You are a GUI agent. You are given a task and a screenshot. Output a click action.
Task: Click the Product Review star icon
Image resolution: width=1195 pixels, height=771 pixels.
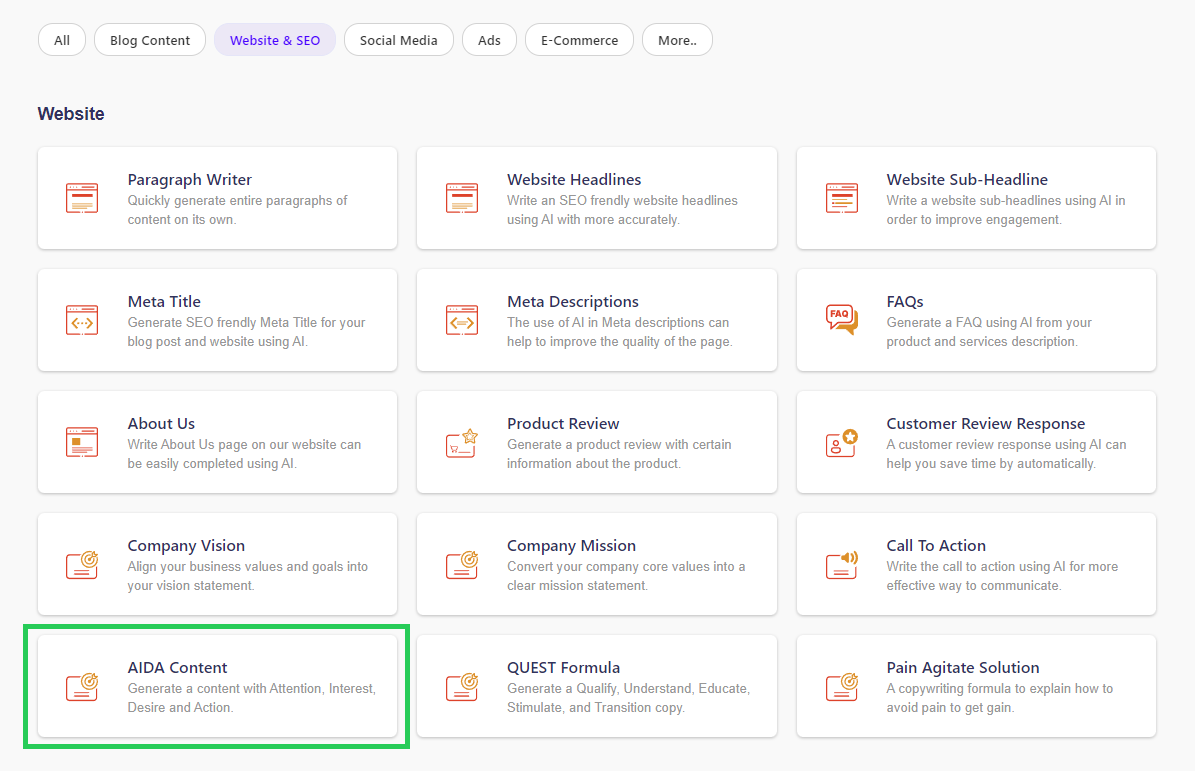click(x=461, y=442)
